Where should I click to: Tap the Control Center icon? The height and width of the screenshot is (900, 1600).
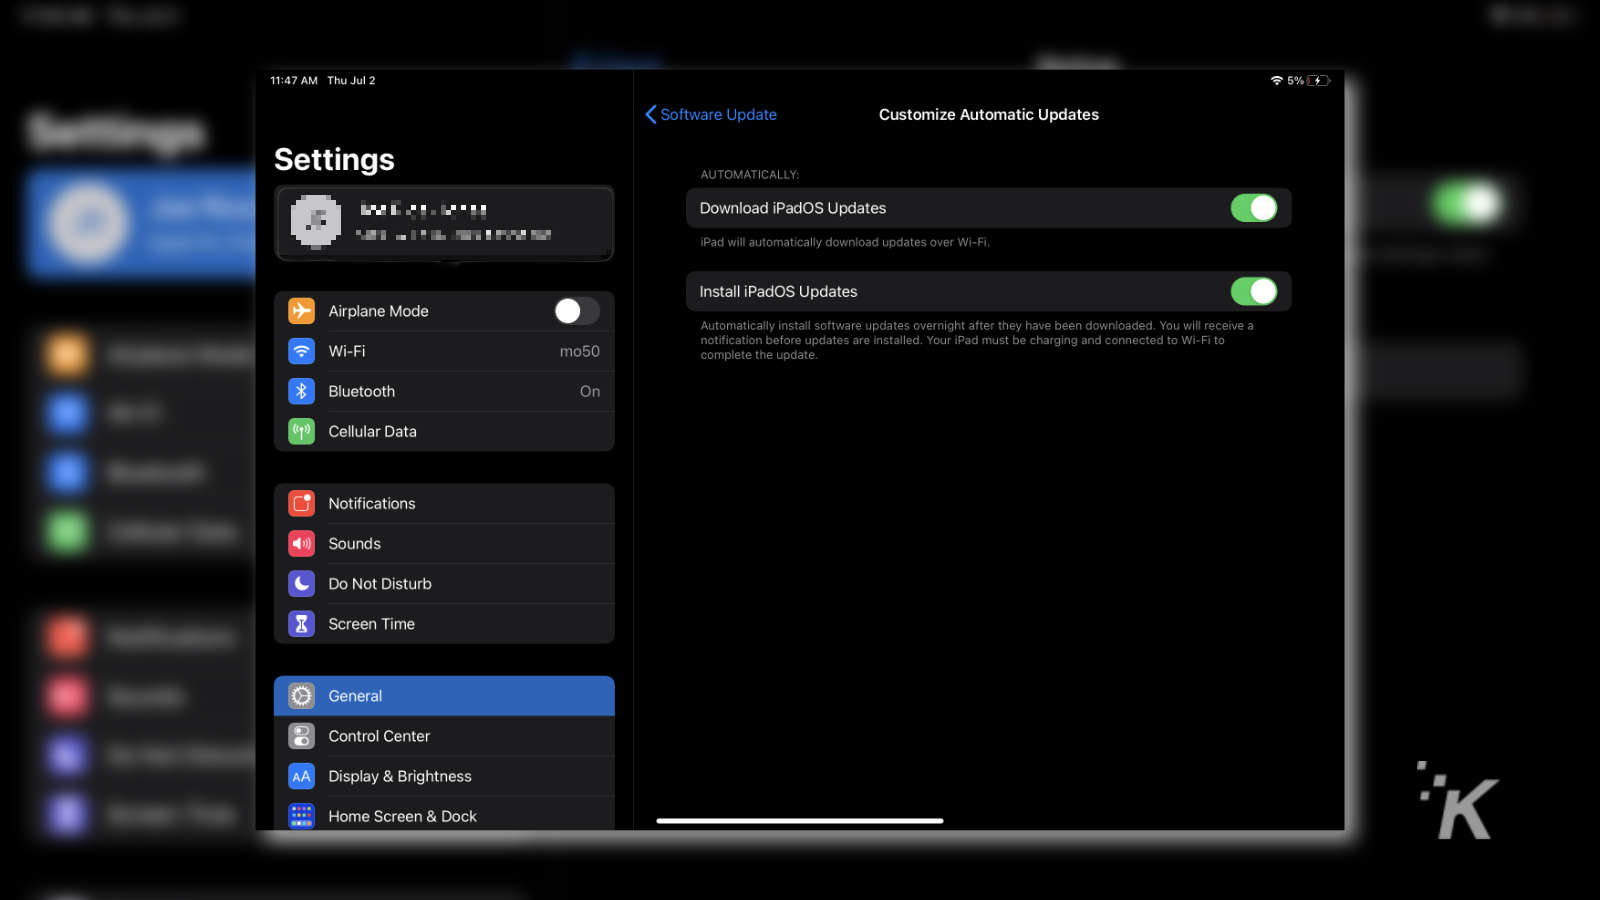click(x=301, y=735)
